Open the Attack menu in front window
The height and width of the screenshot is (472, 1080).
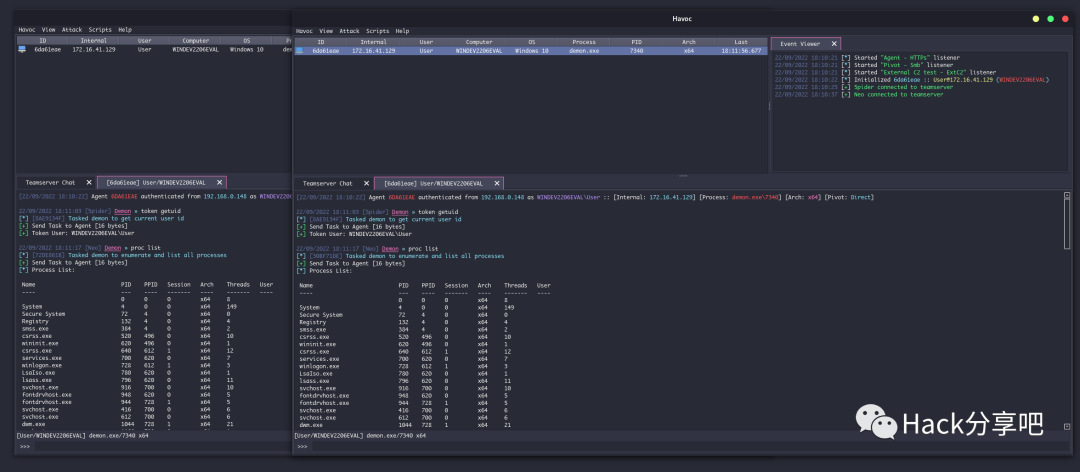click(349, 31)
